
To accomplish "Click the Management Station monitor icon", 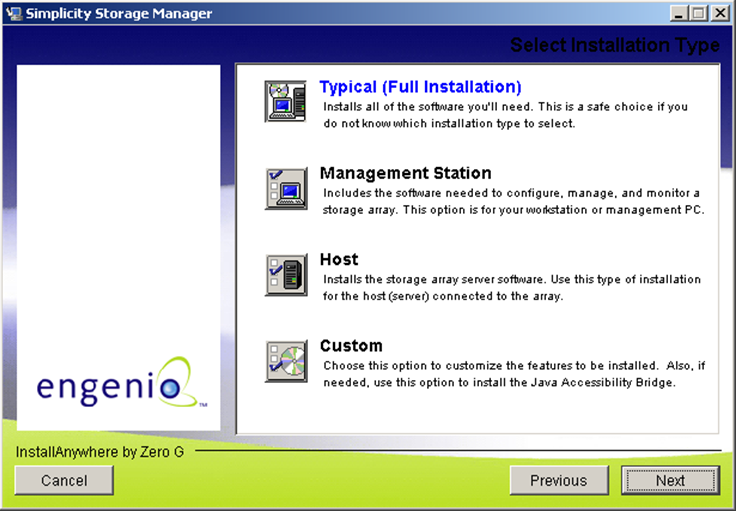I will tap(286, 188).
